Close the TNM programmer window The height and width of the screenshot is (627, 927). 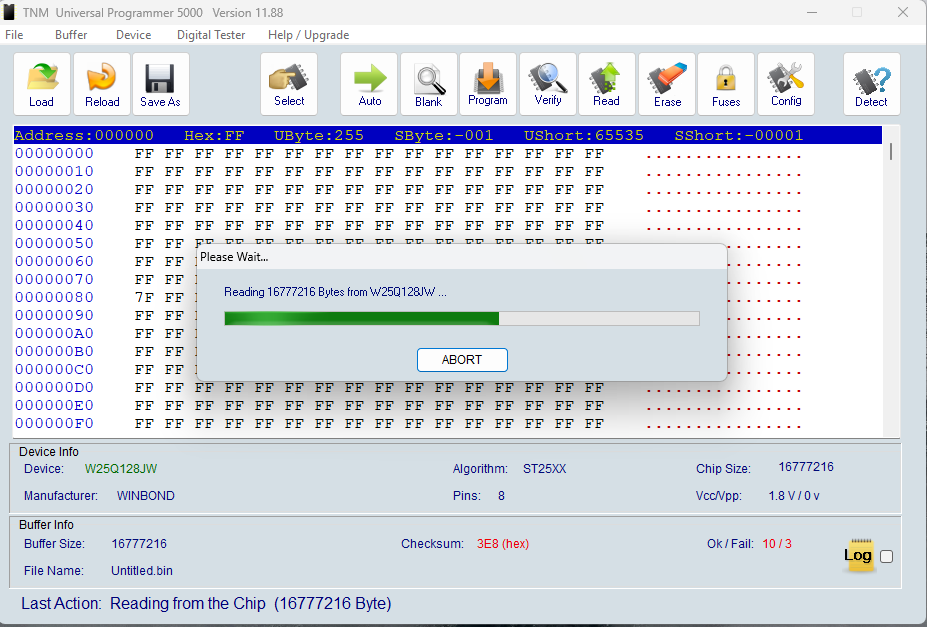click(903, 12)
